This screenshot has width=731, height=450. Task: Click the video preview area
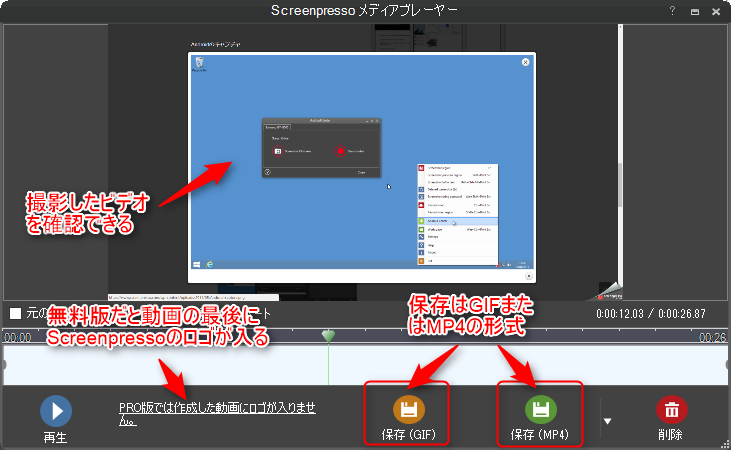coord(366,162)
